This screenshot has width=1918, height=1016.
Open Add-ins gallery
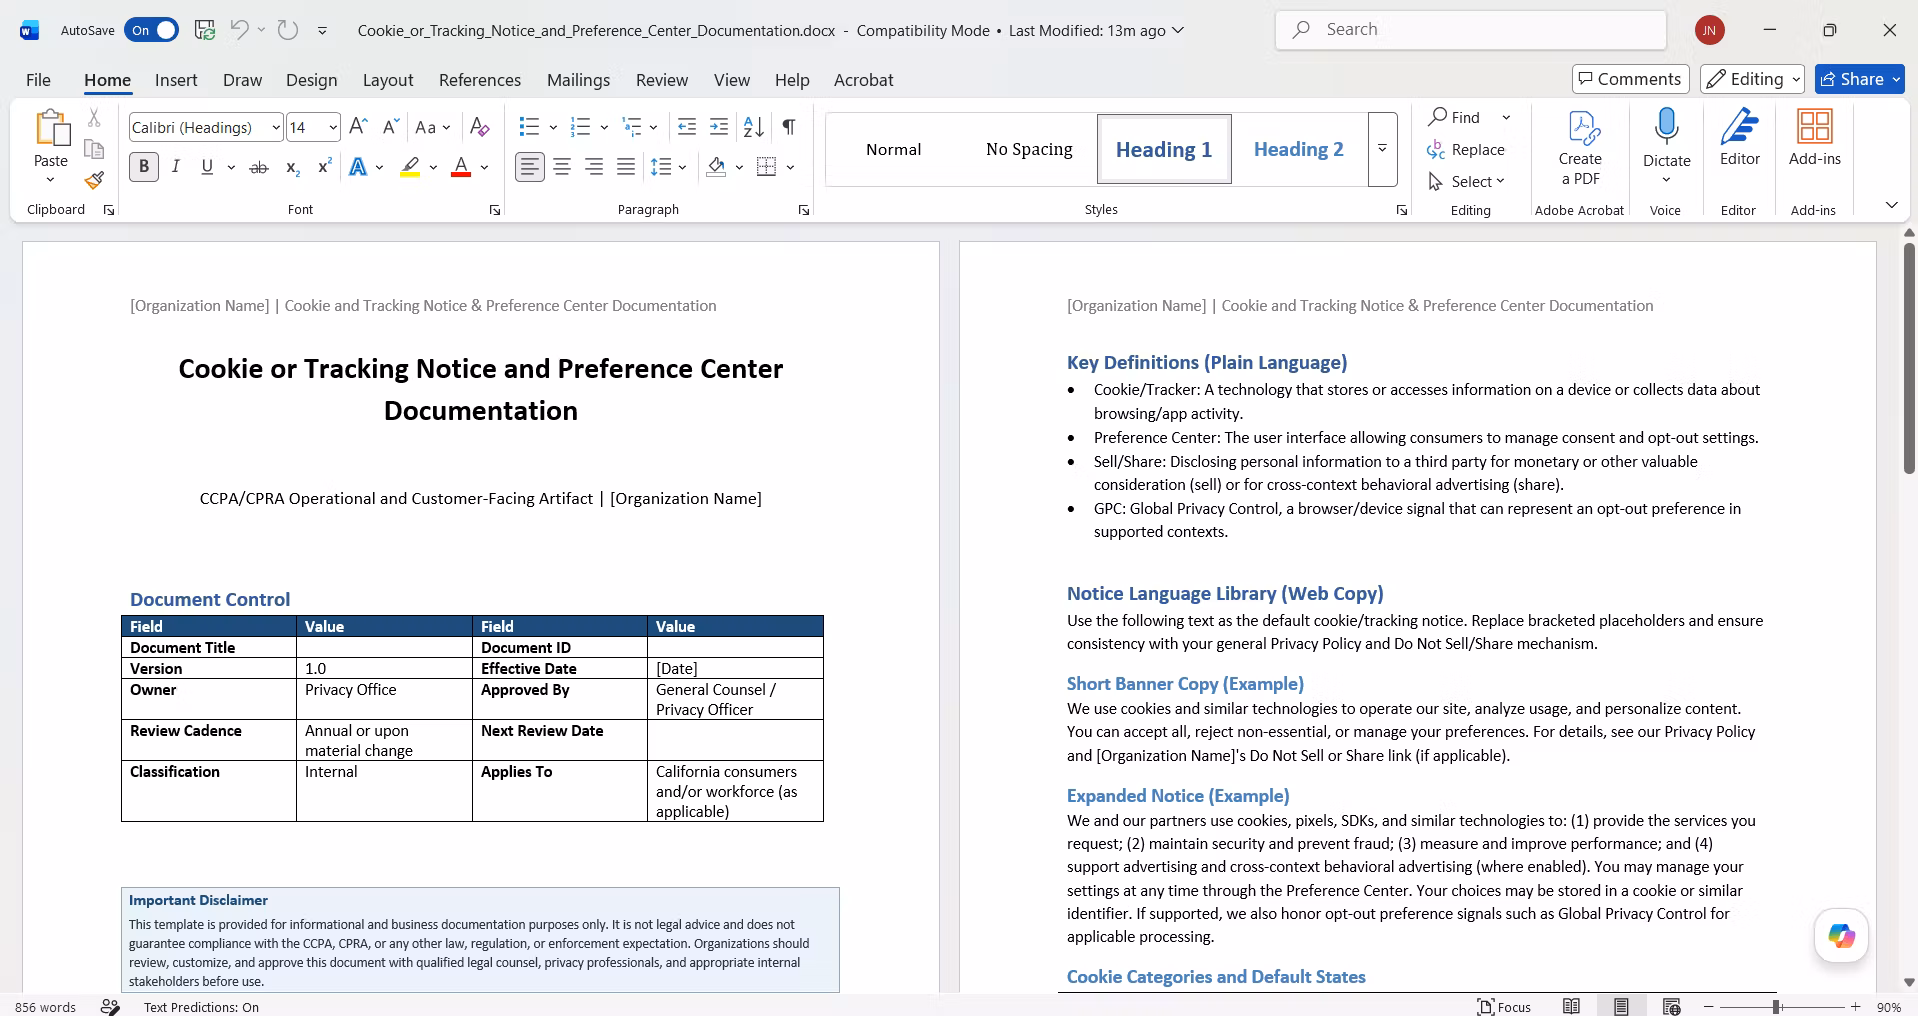click(x=1815, y=138)
